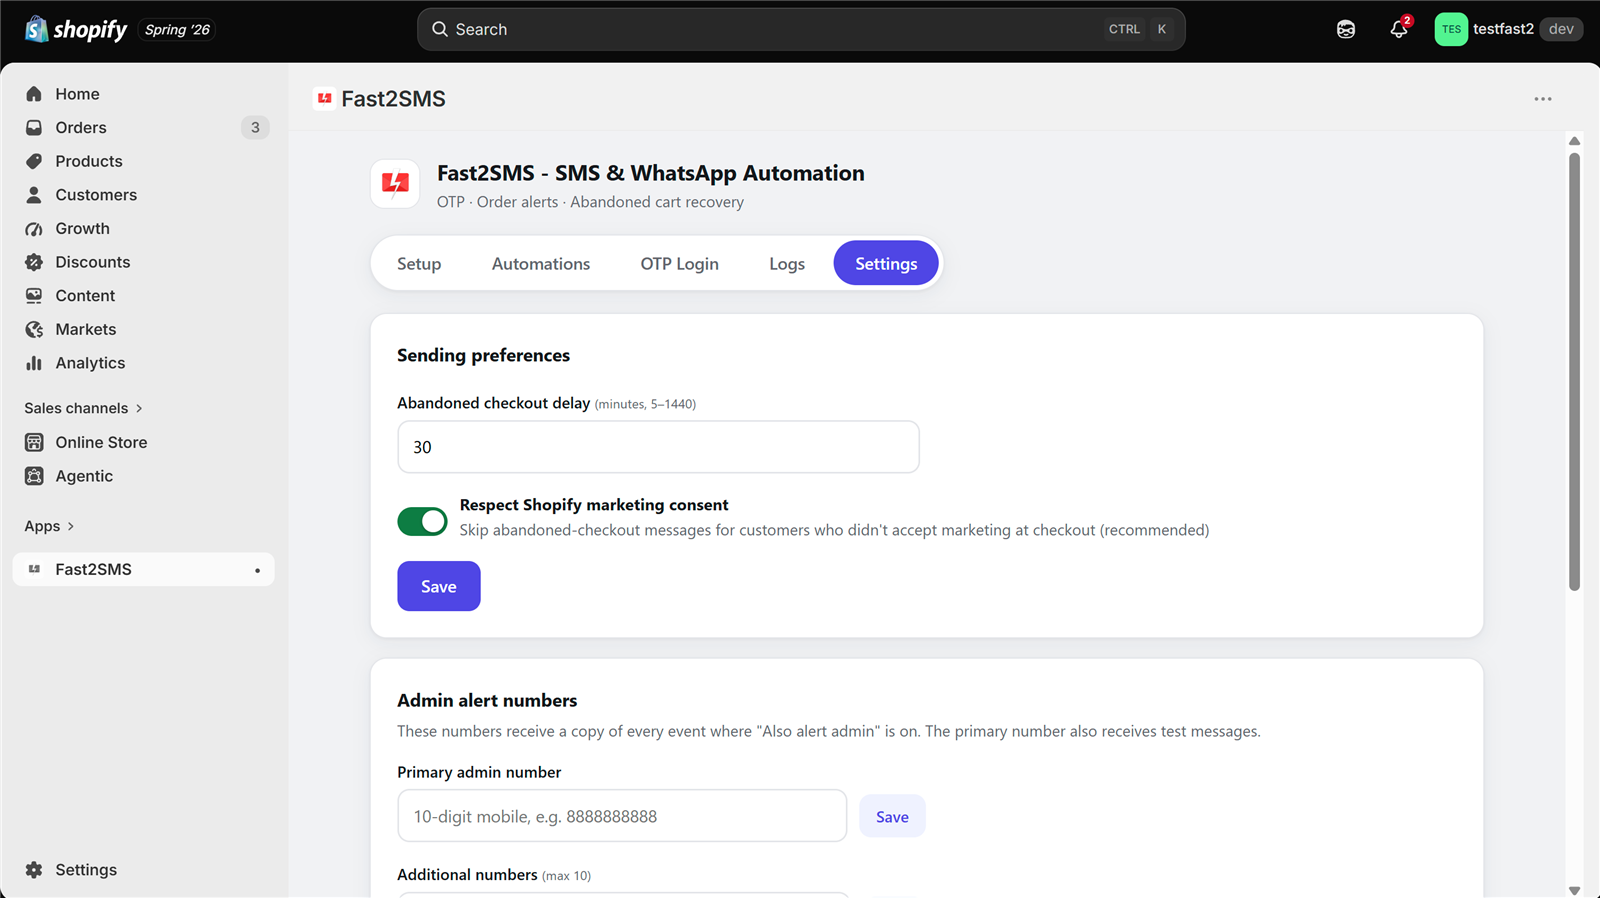The height and width of the screenshot is (898, 1600).
Task: Expand the Apps section
Action: coord(49,526)
